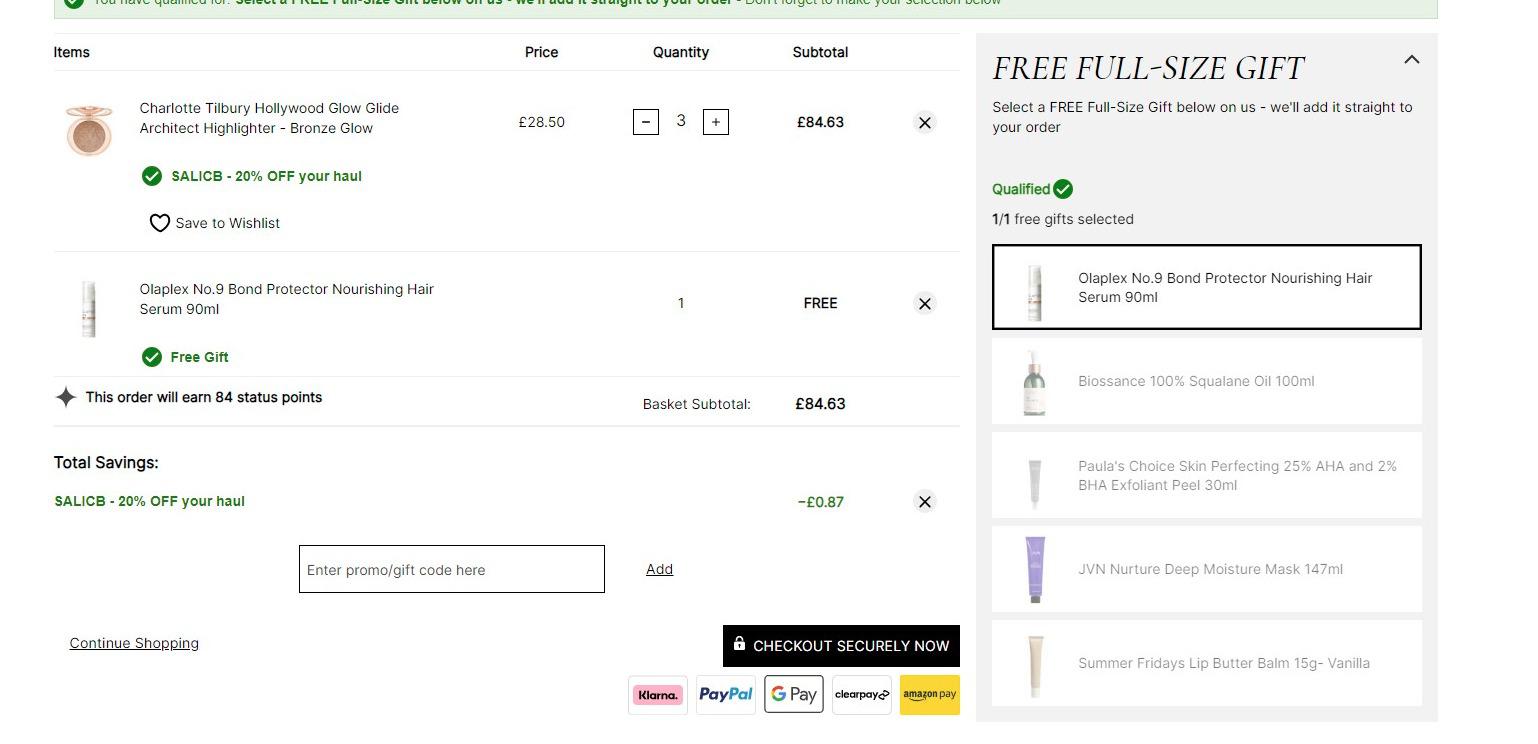Pick JVN Nurture Deep Moisture Mask gift
The width and height of the screenshot is (1538, 744).
click(x=1207, y=569)
